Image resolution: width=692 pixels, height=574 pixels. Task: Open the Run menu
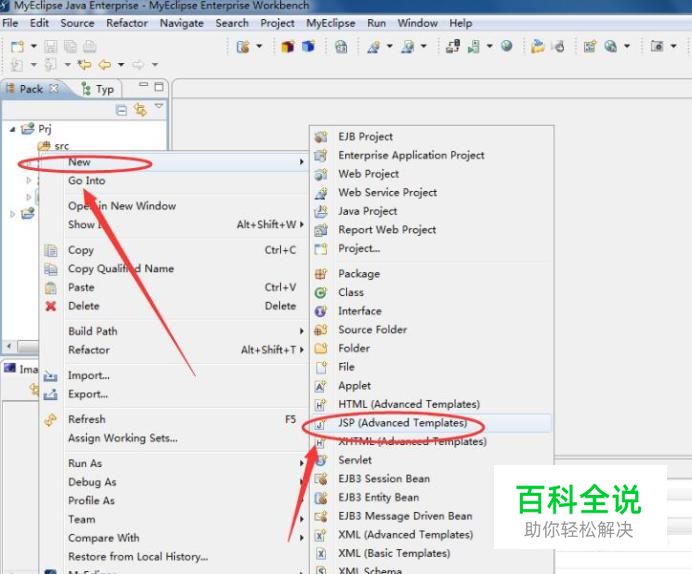point(376,23)
